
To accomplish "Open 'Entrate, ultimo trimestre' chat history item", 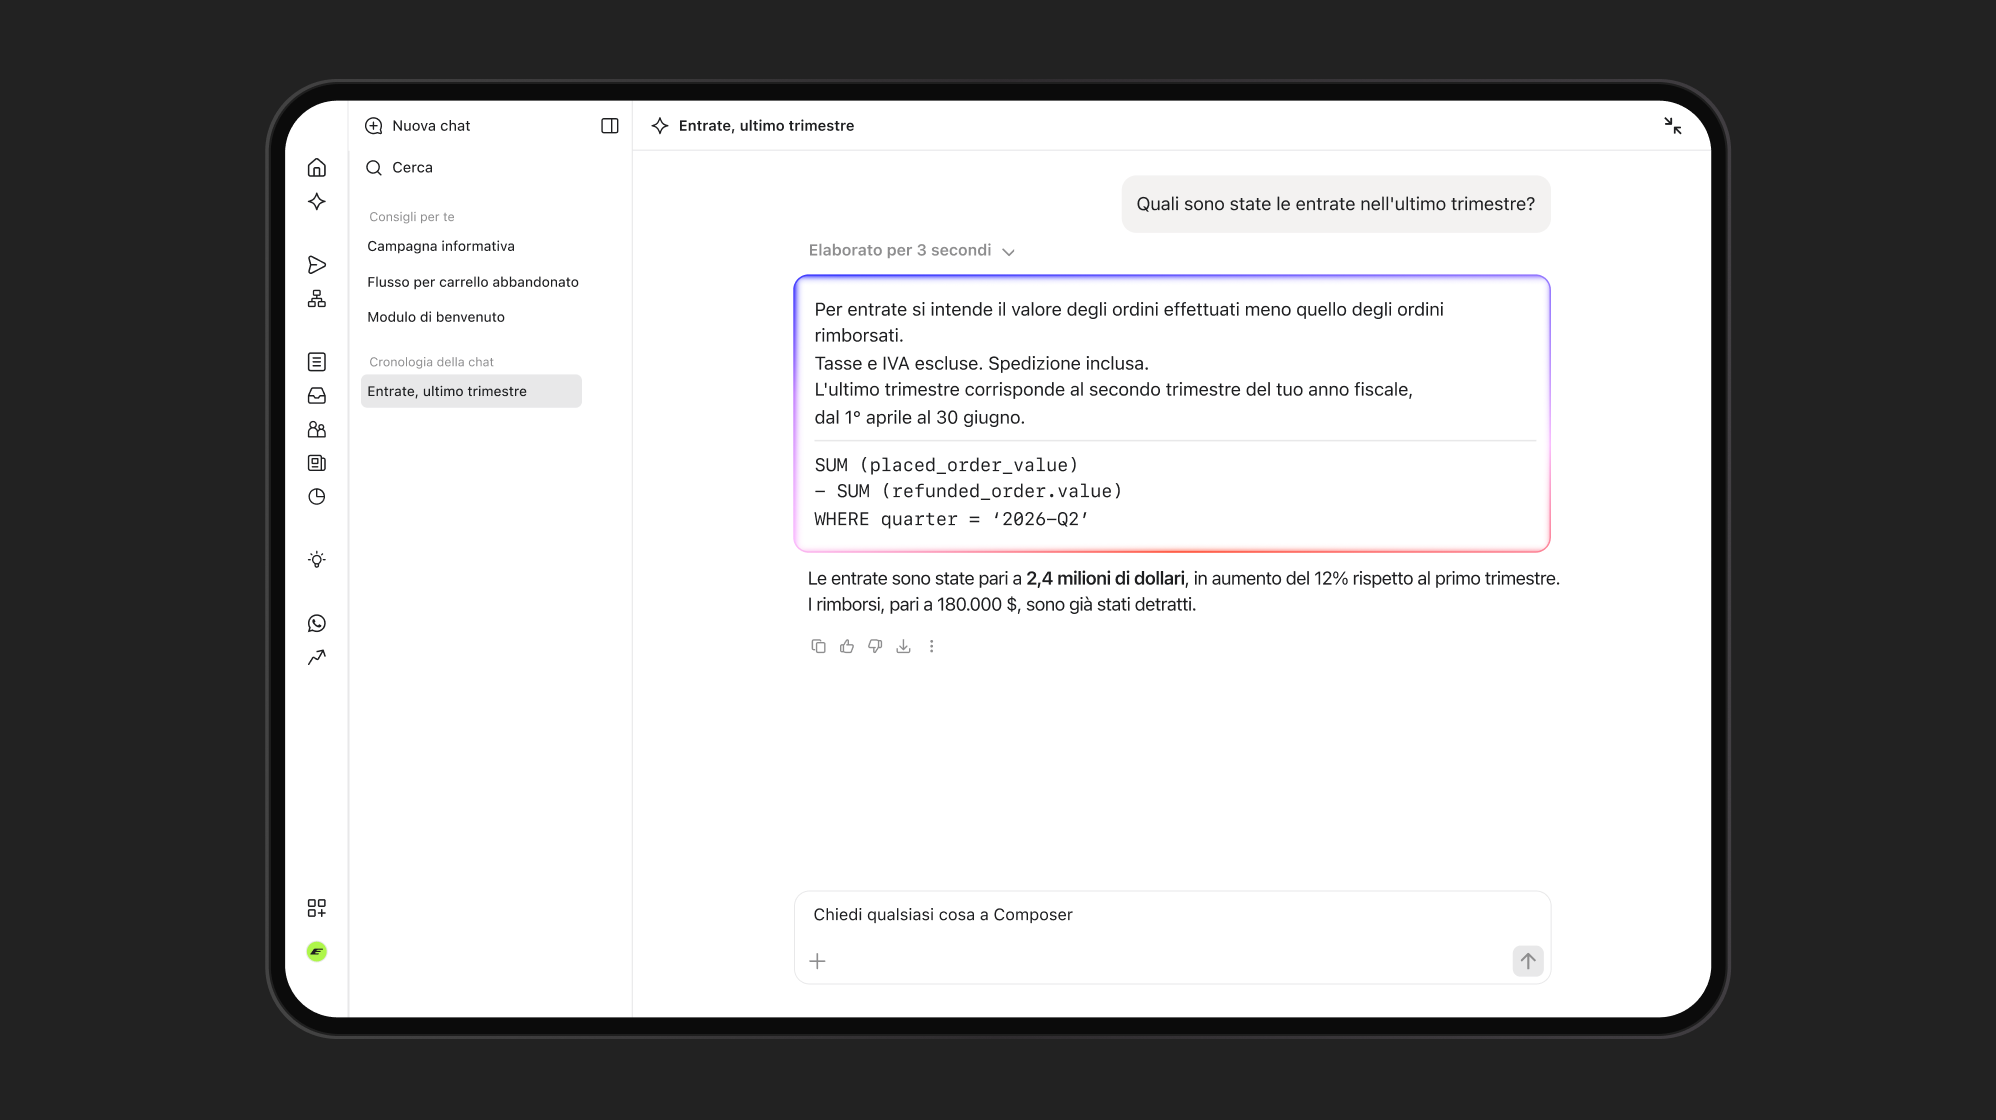I will (471, 391).
